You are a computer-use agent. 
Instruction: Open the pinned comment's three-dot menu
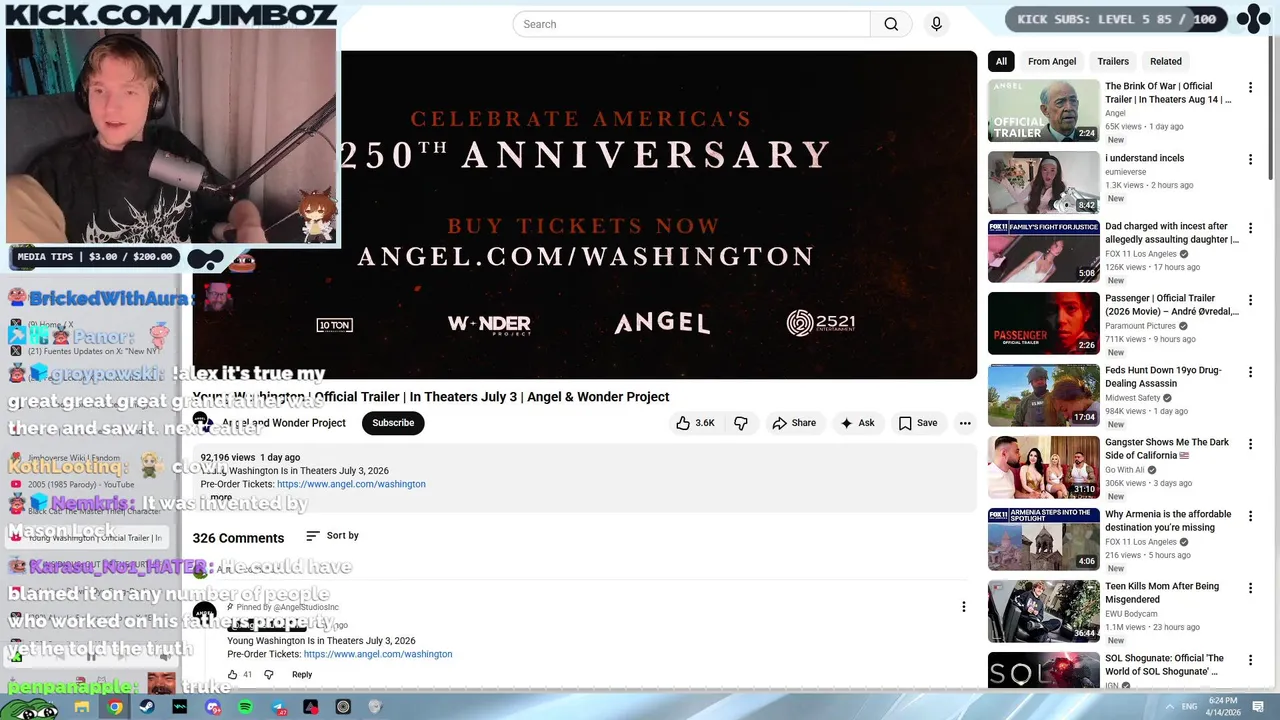click(964, 607)
